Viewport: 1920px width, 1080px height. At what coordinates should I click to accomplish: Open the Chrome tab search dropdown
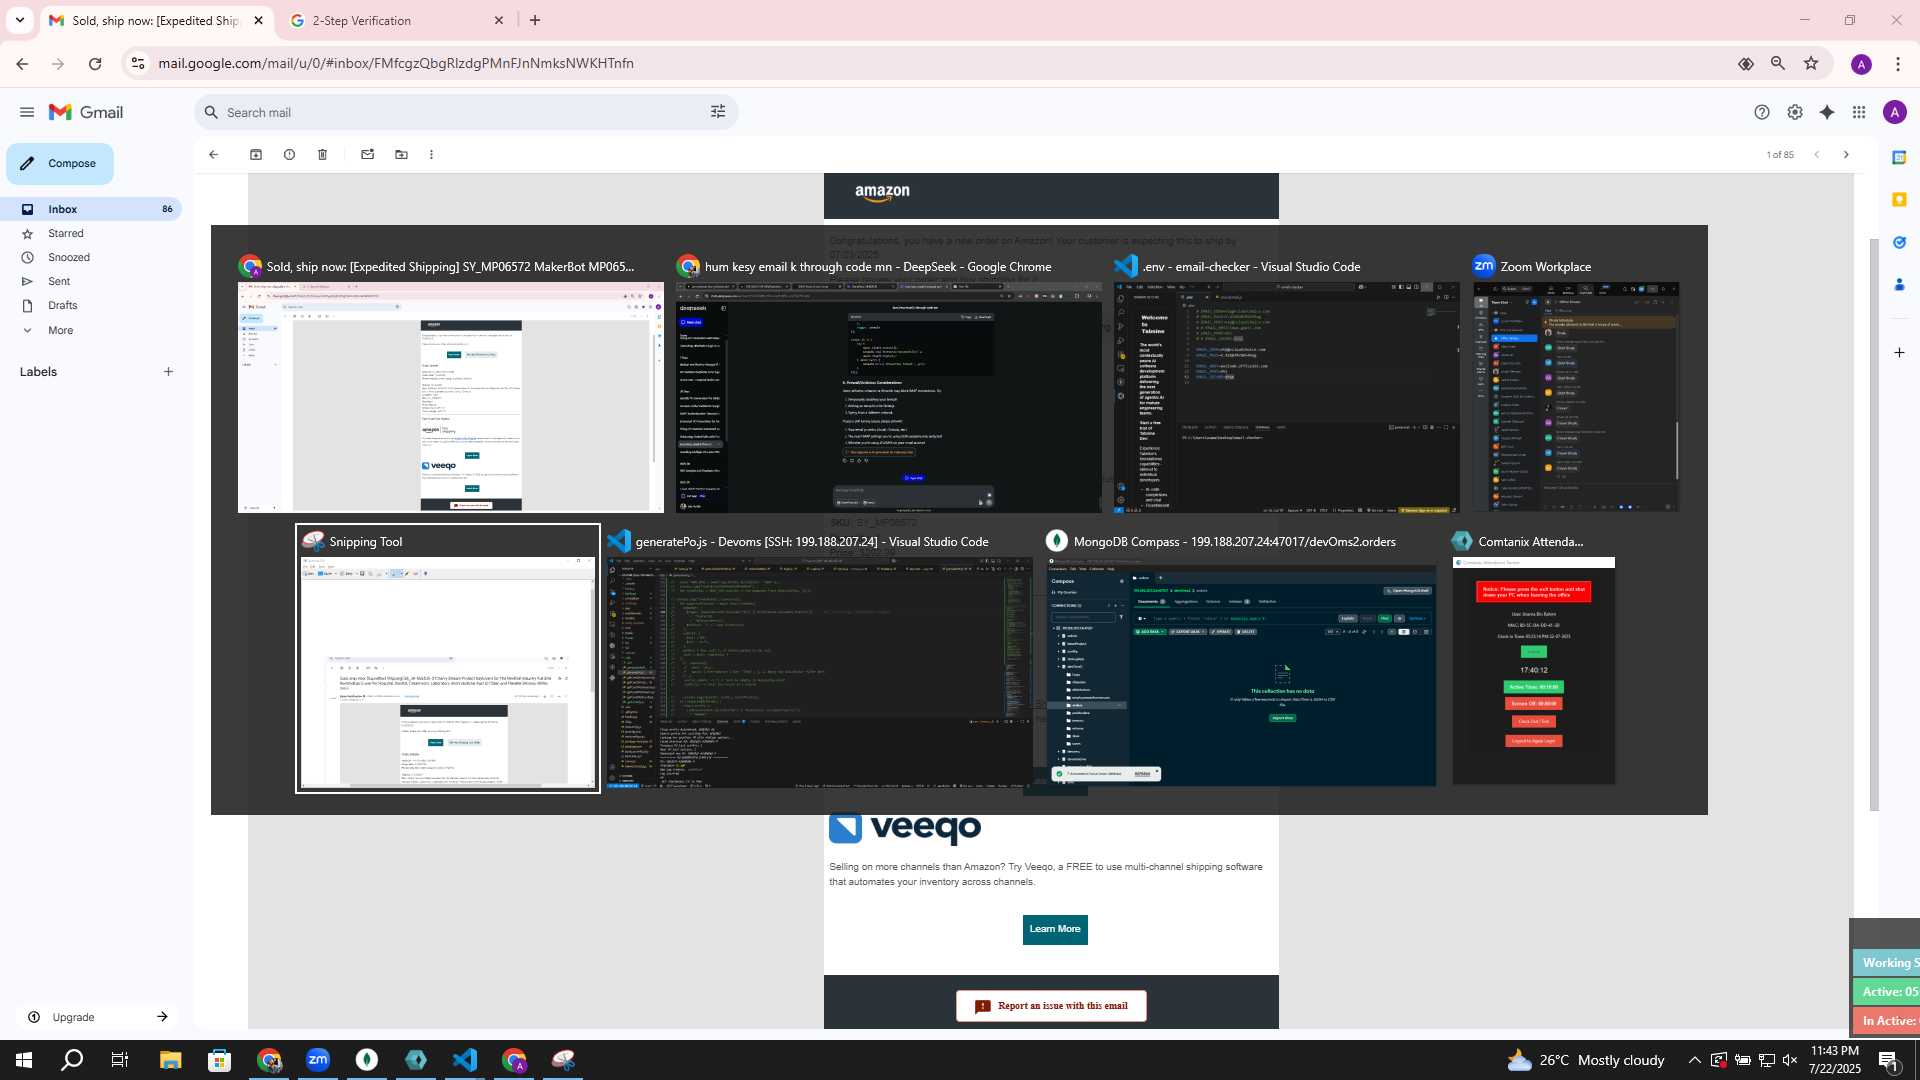click(19, 20)
